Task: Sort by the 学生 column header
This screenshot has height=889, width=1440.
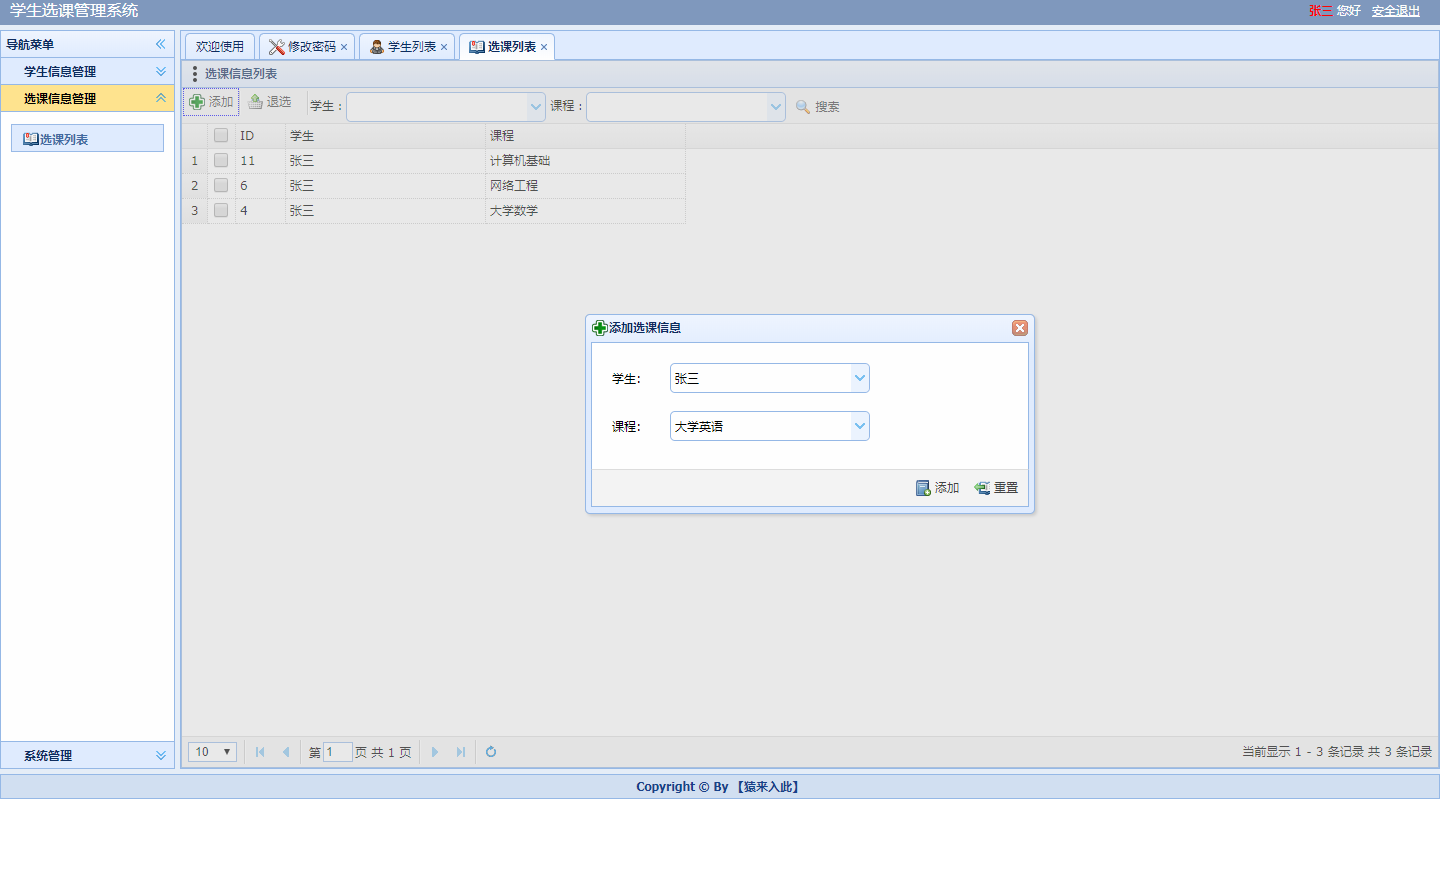Action: [x=385, y=136]
